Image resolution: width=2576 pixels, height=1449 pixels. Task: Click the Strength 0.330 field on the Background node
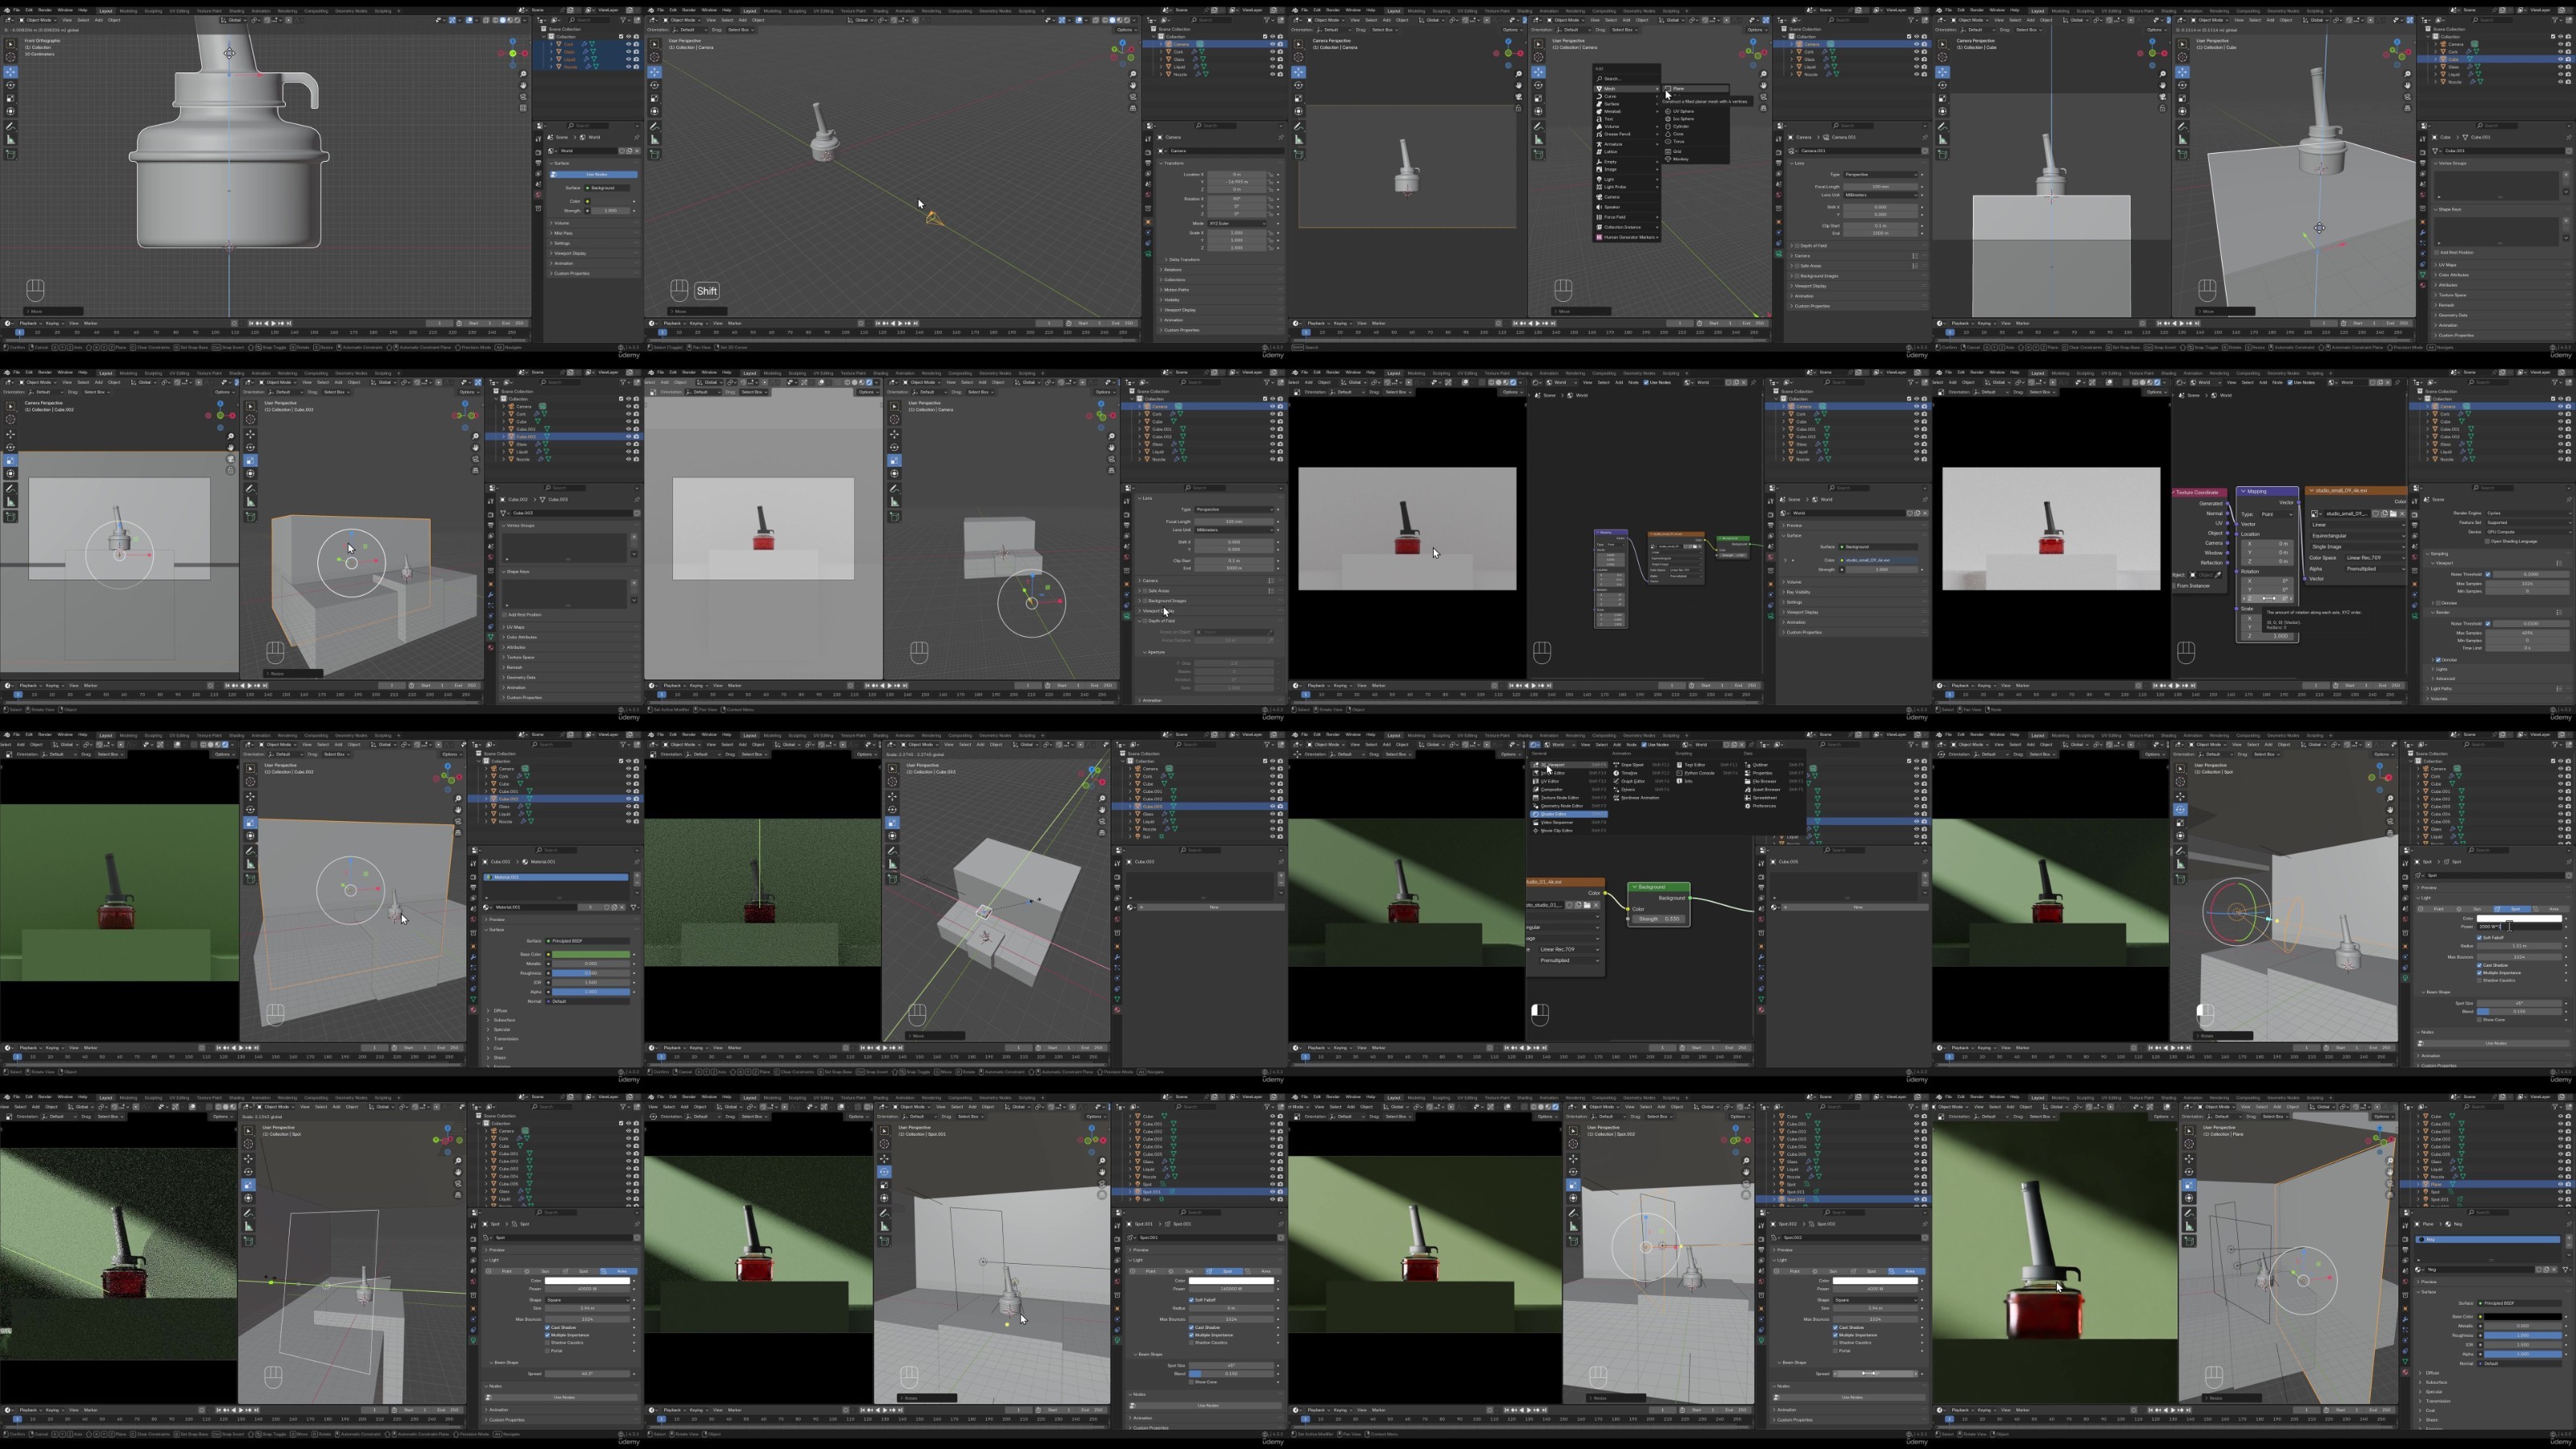click(1659, 919)
